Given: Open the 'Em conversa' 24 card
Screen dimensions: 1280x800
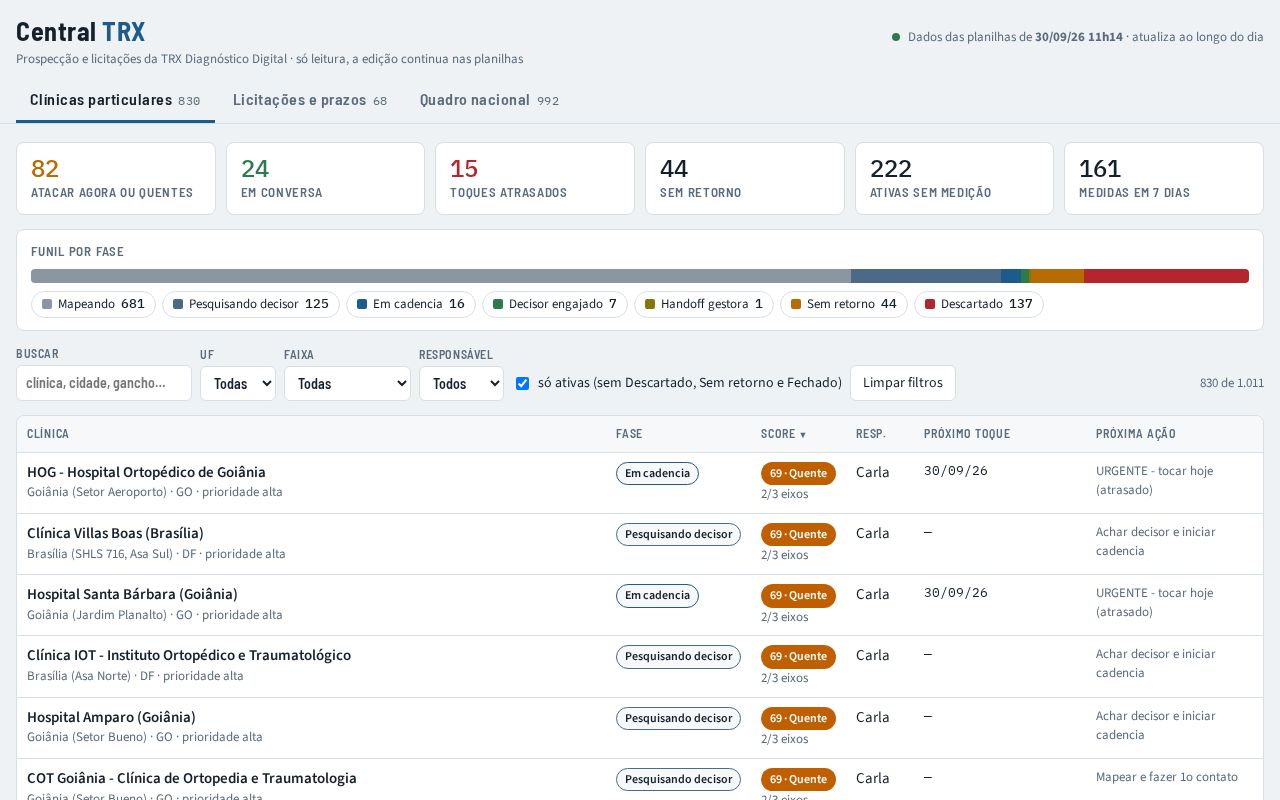Looking at the screenshot, I should click(325, 178).
